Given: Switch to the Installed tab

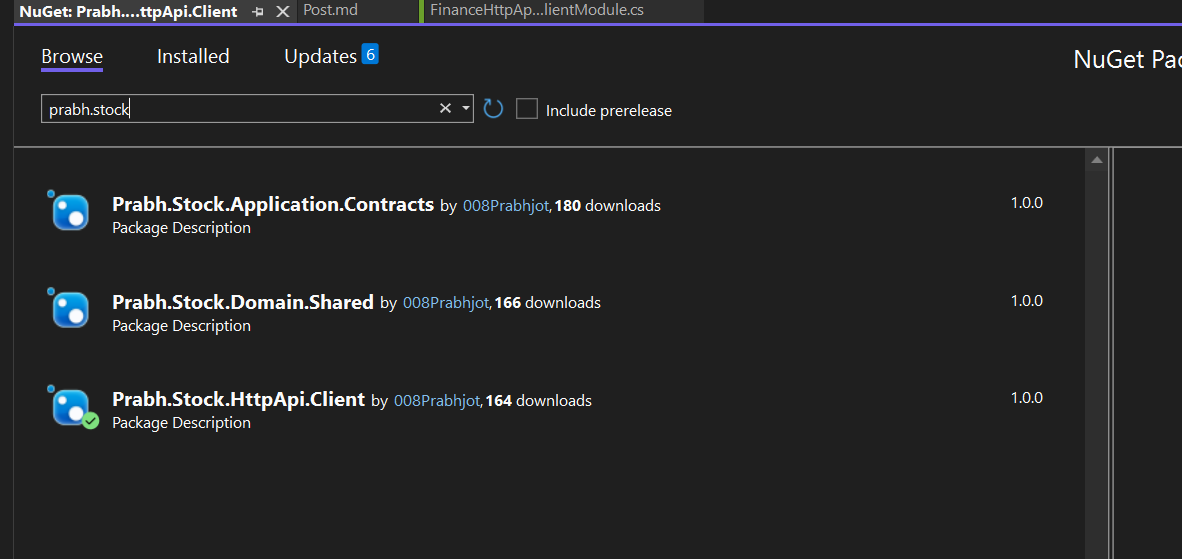Looking at the screenshot, I should (x=193, y=57).
